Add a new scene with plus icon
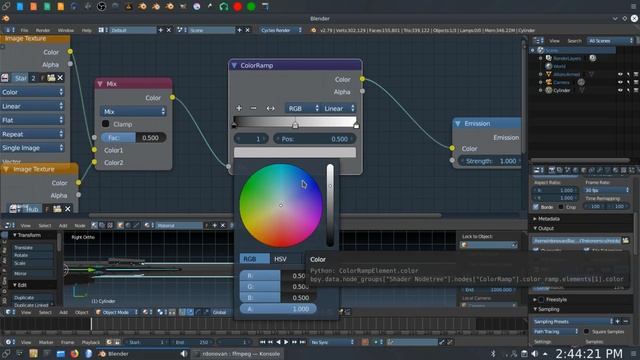Image resolution: width=640 pixels, height=360 pixels. [x=240, y=30]
